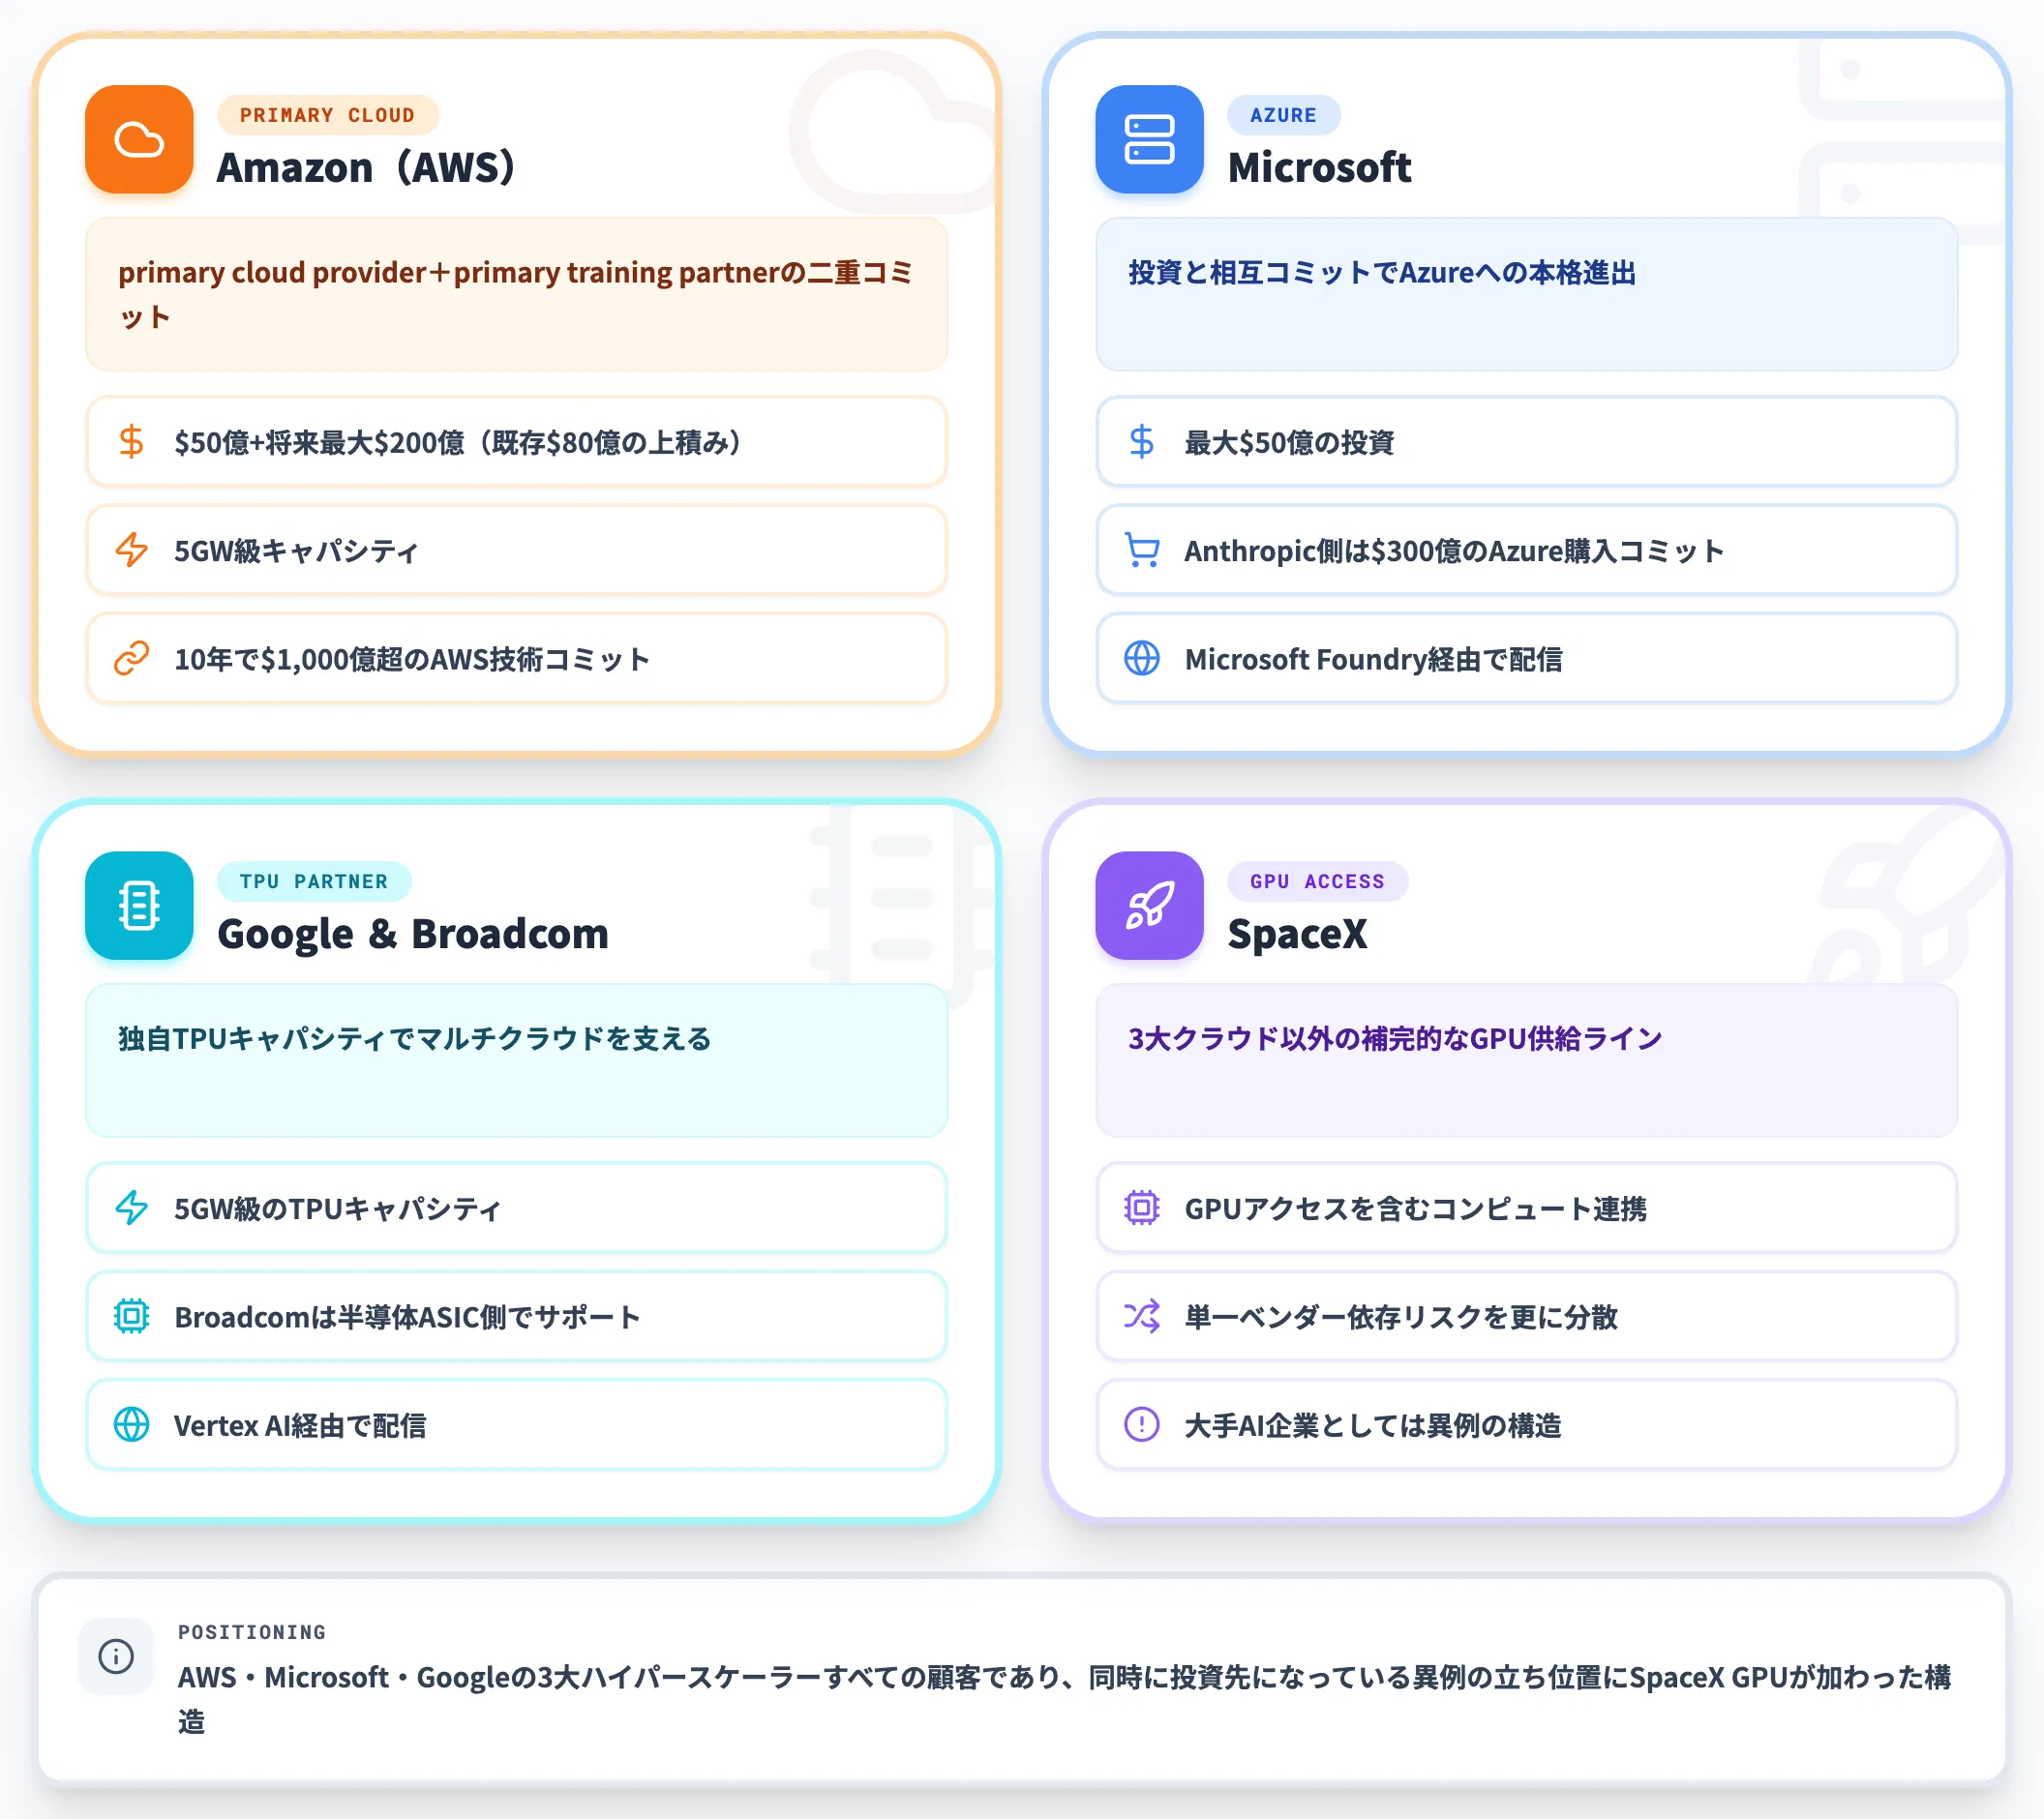Click the Google & Broadcom heading
Screen dimensions: 2044x1819
coord(413,934)
